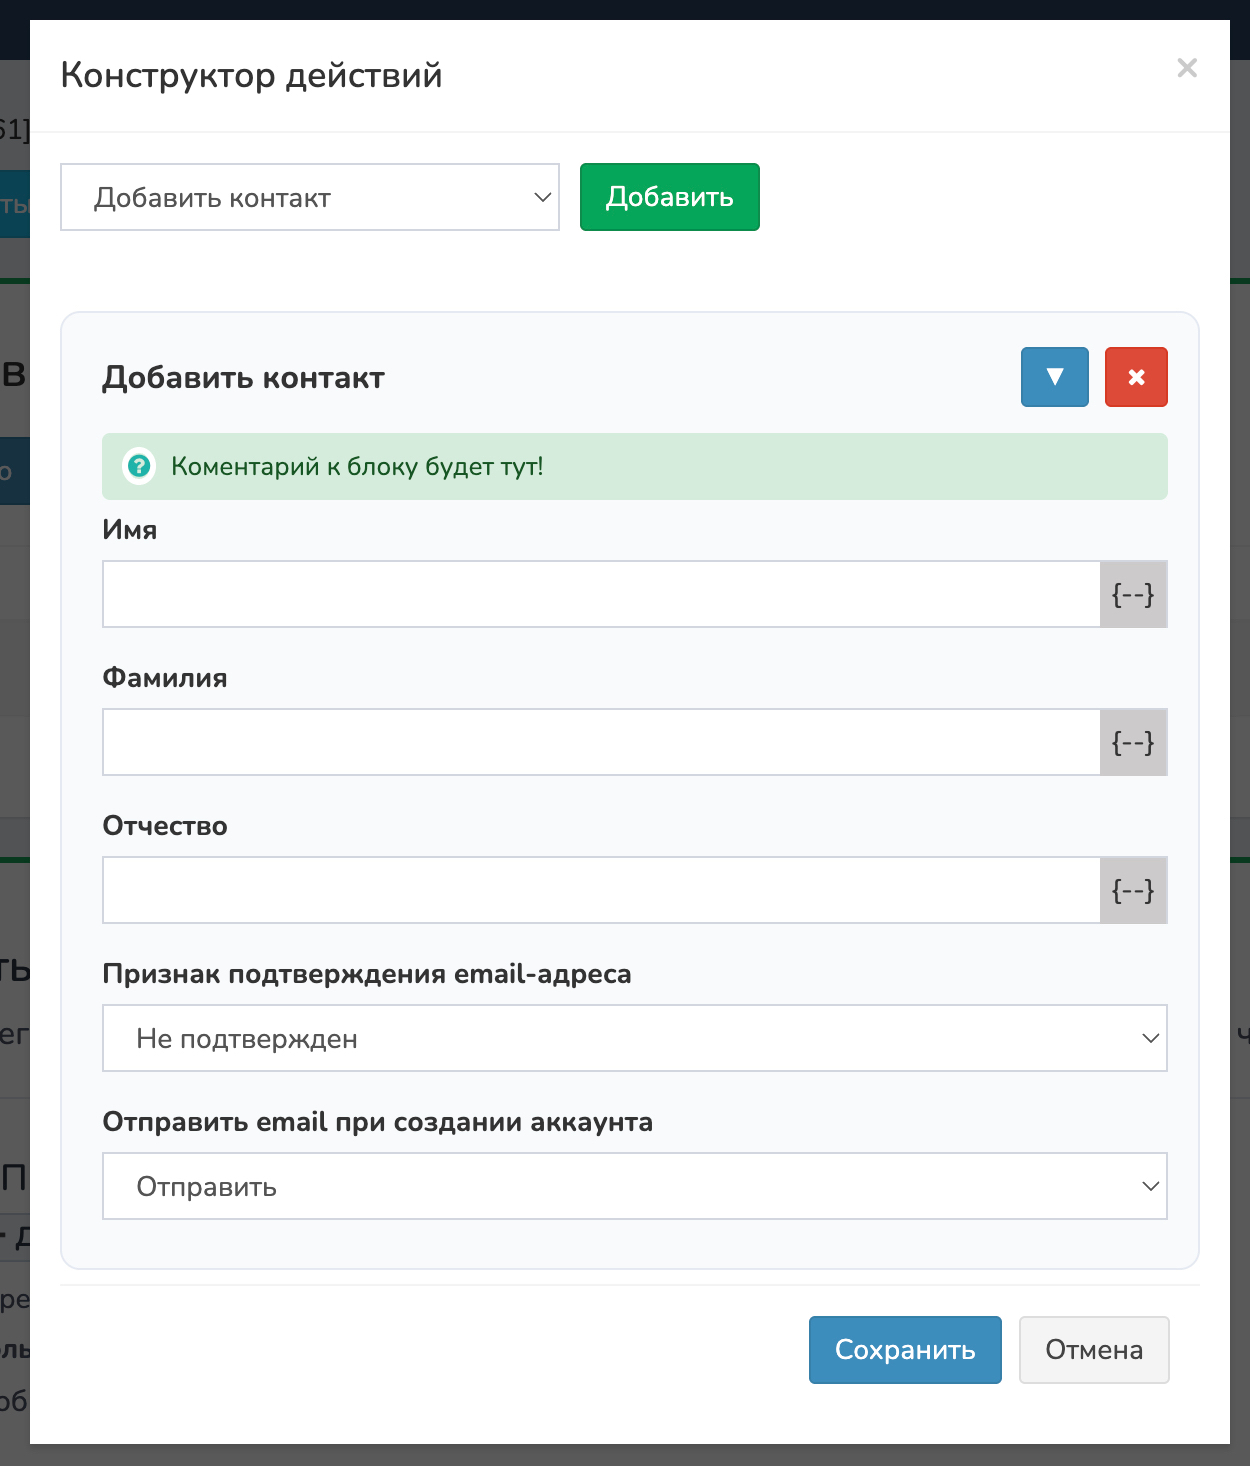Focus the Имя text input

click(x=601, y=594)
